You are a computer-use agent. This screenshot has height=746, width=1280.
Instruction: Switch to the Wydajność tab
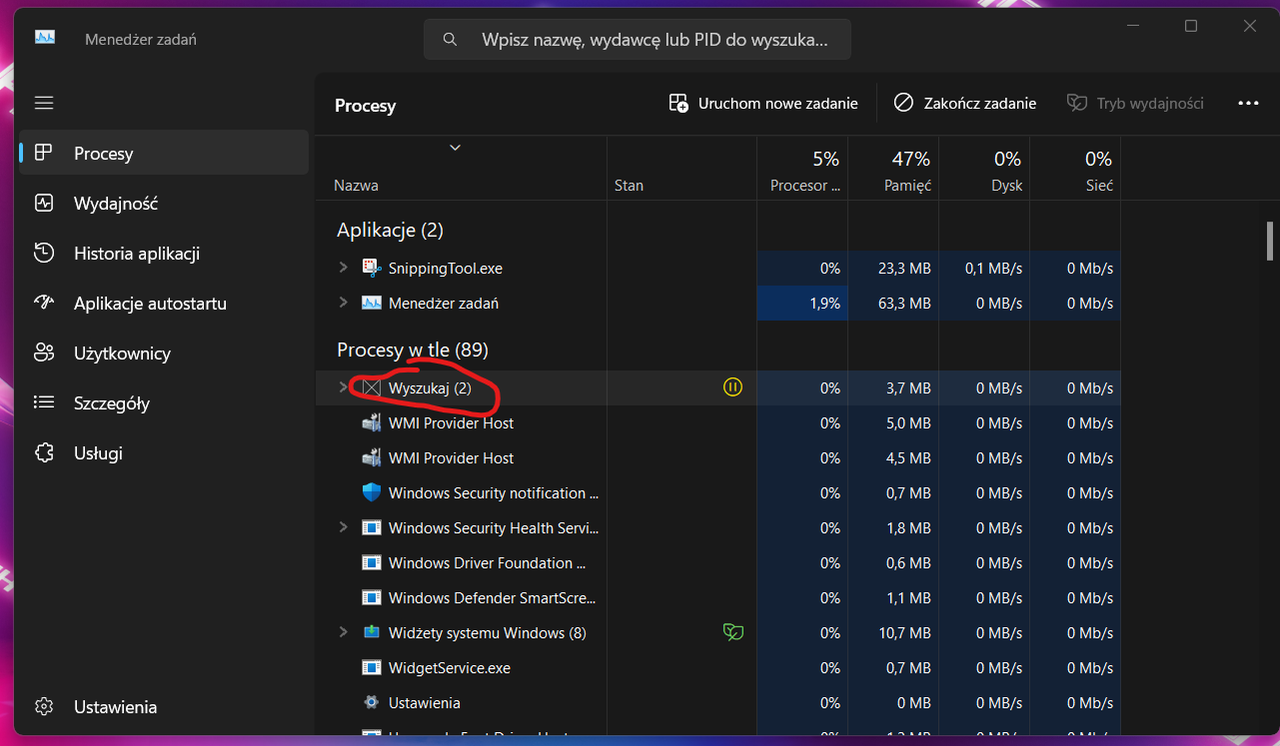(164, 203)
